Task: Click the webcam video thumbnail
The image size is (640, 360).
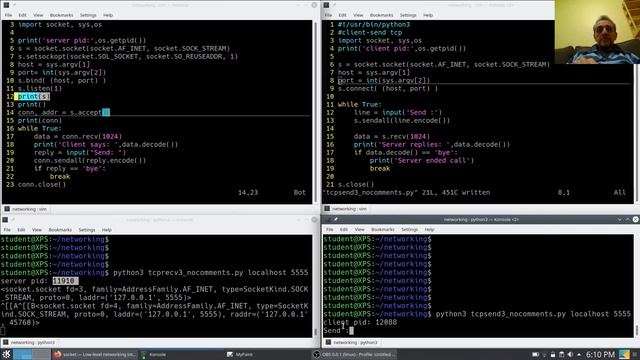Action: tap(597, 32)
